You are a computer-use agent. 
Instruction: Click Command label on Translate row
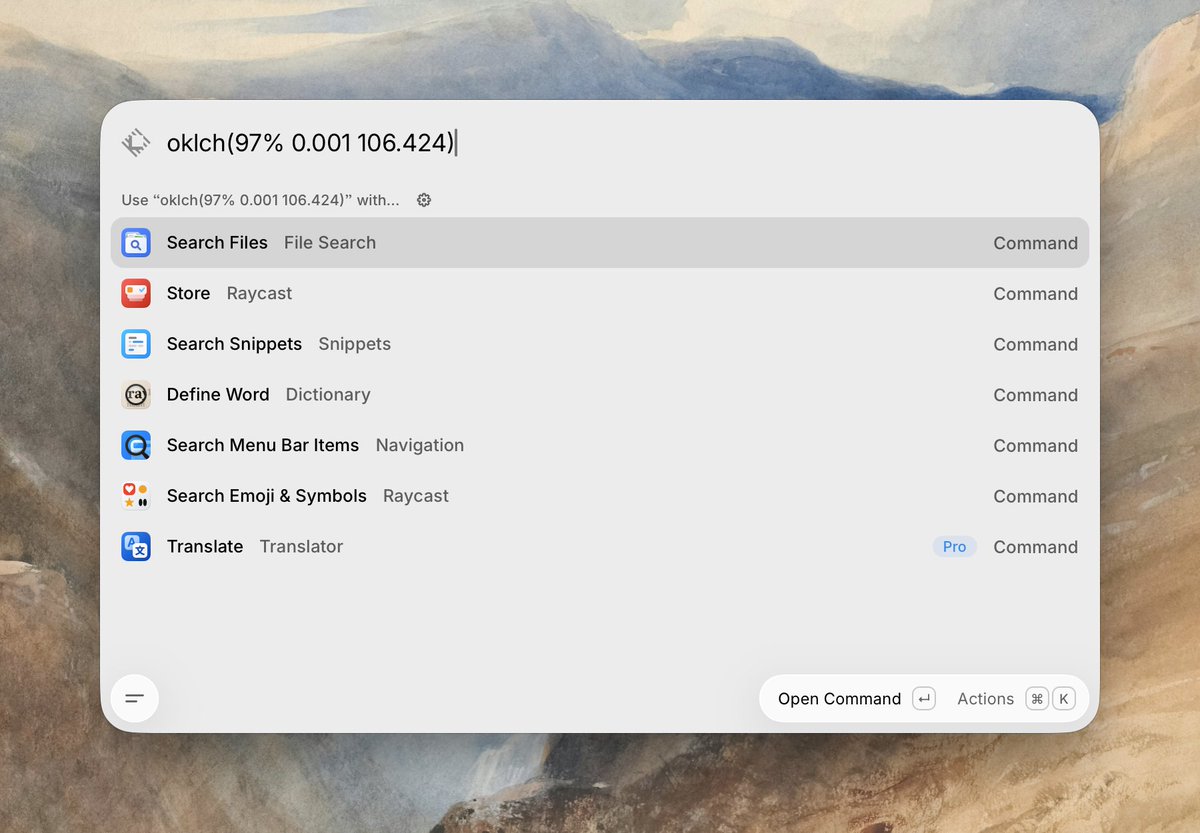pyautogui.click(x=1035, y=547)
